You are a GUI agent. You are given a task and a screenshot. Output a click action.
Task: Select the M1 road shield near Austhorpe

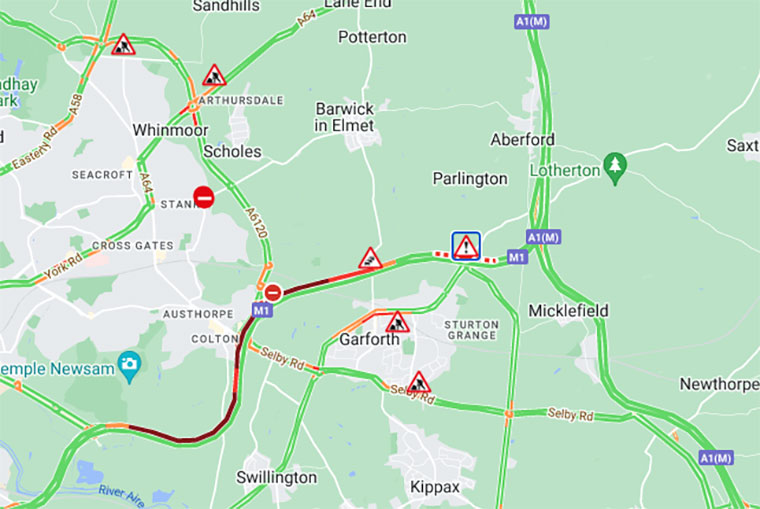(x=262, y=310)
